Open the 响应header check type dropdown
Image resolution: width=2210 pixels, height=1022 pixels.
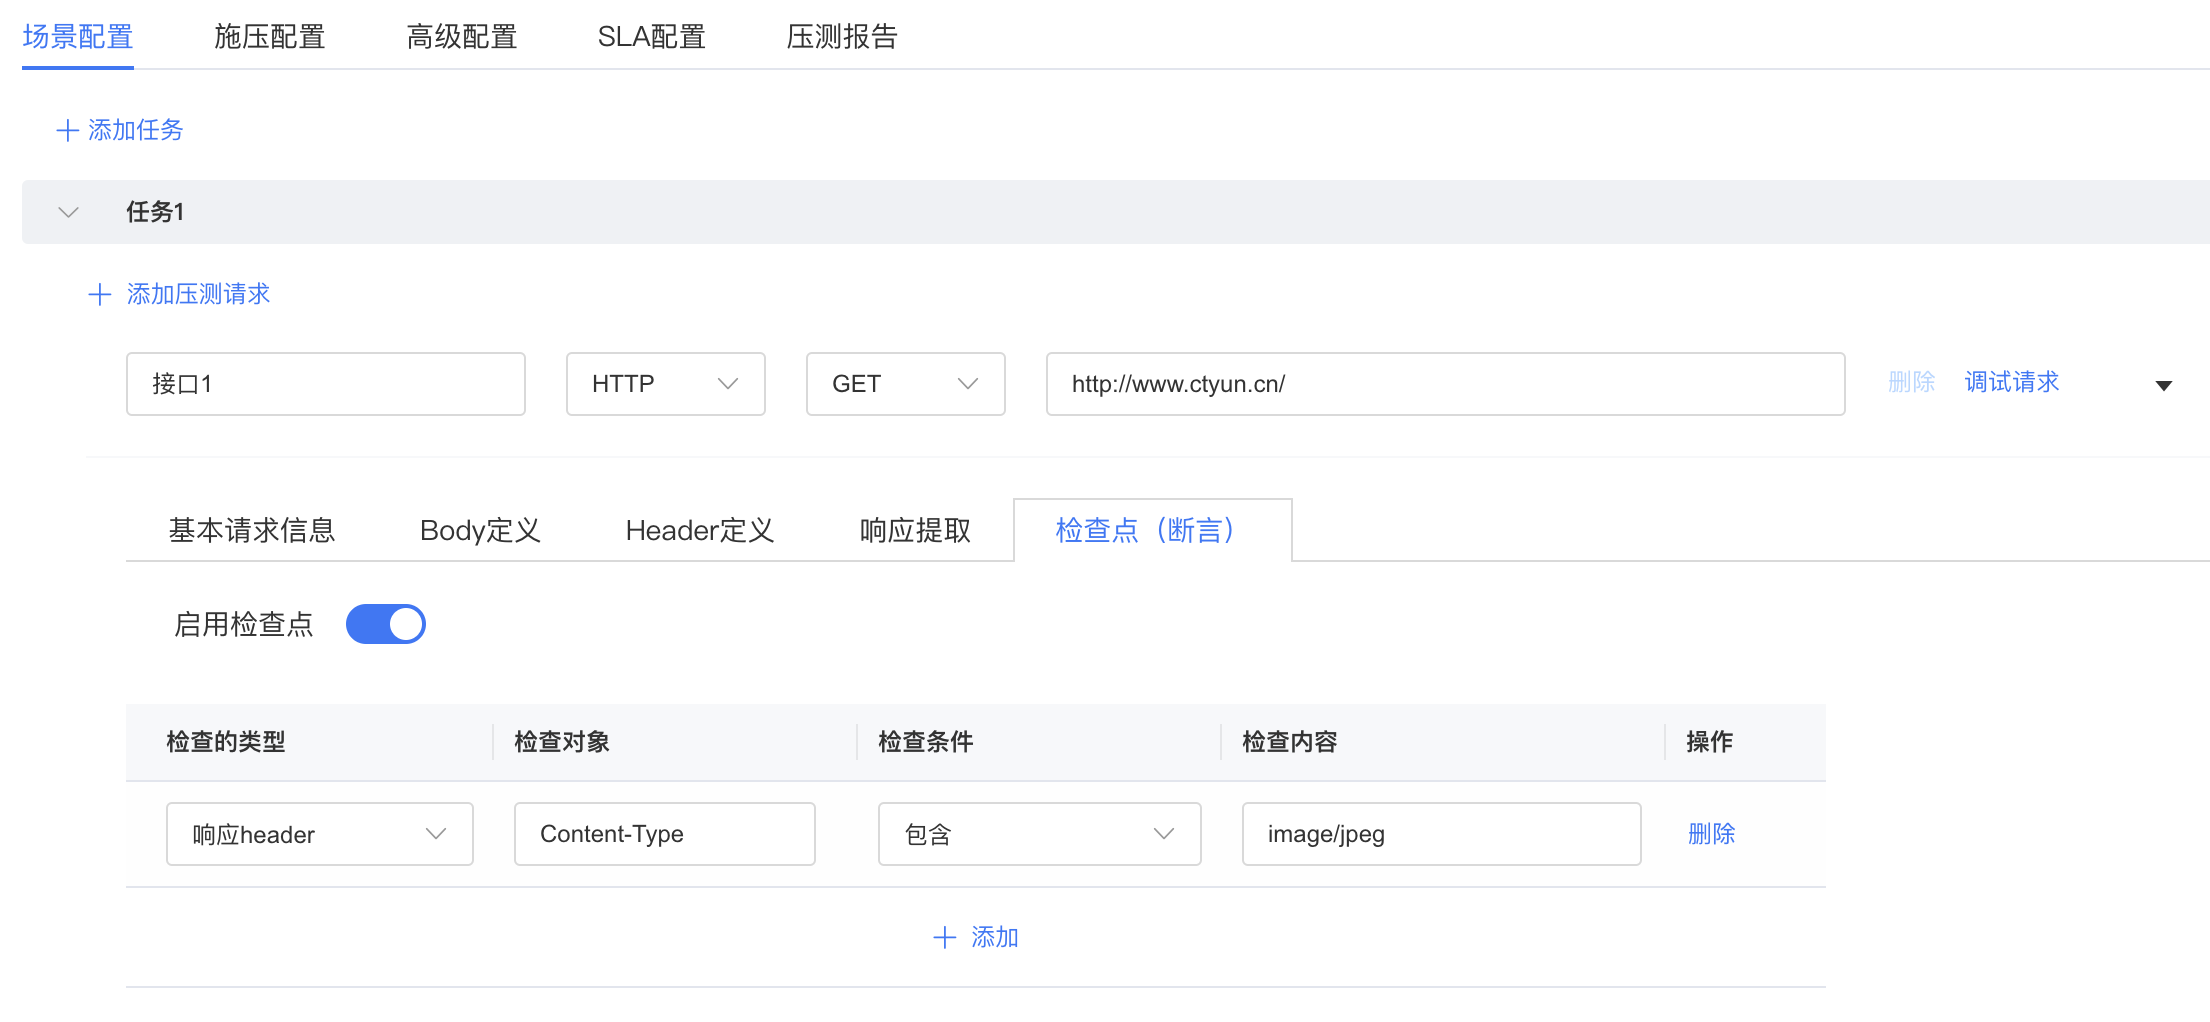pyautogui.click(x=319, y=834)
